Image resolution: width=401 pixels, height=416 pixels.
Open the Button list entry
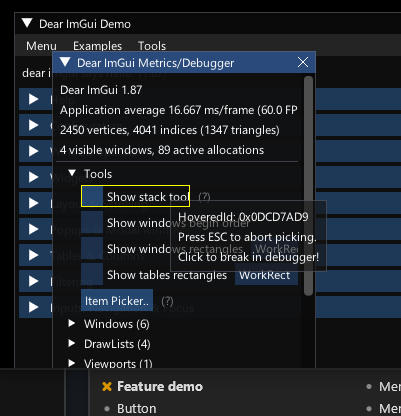[x=137, y=408]
